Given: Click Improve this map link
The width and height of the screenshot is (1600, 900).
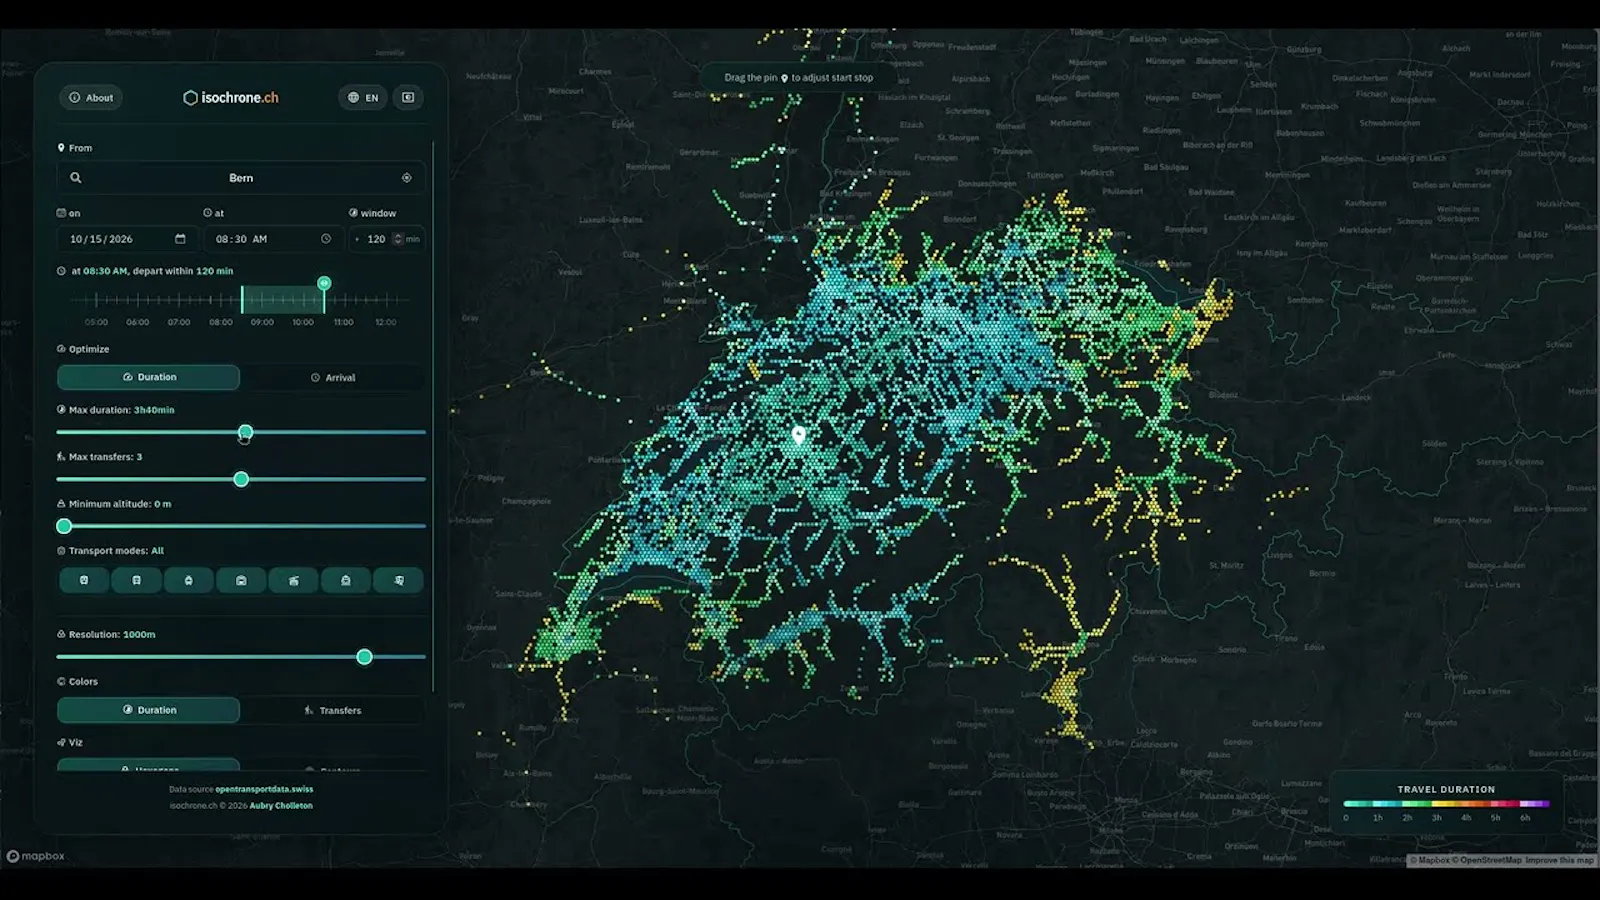Looking at the screenshot, I should [x=1559, y=860].
